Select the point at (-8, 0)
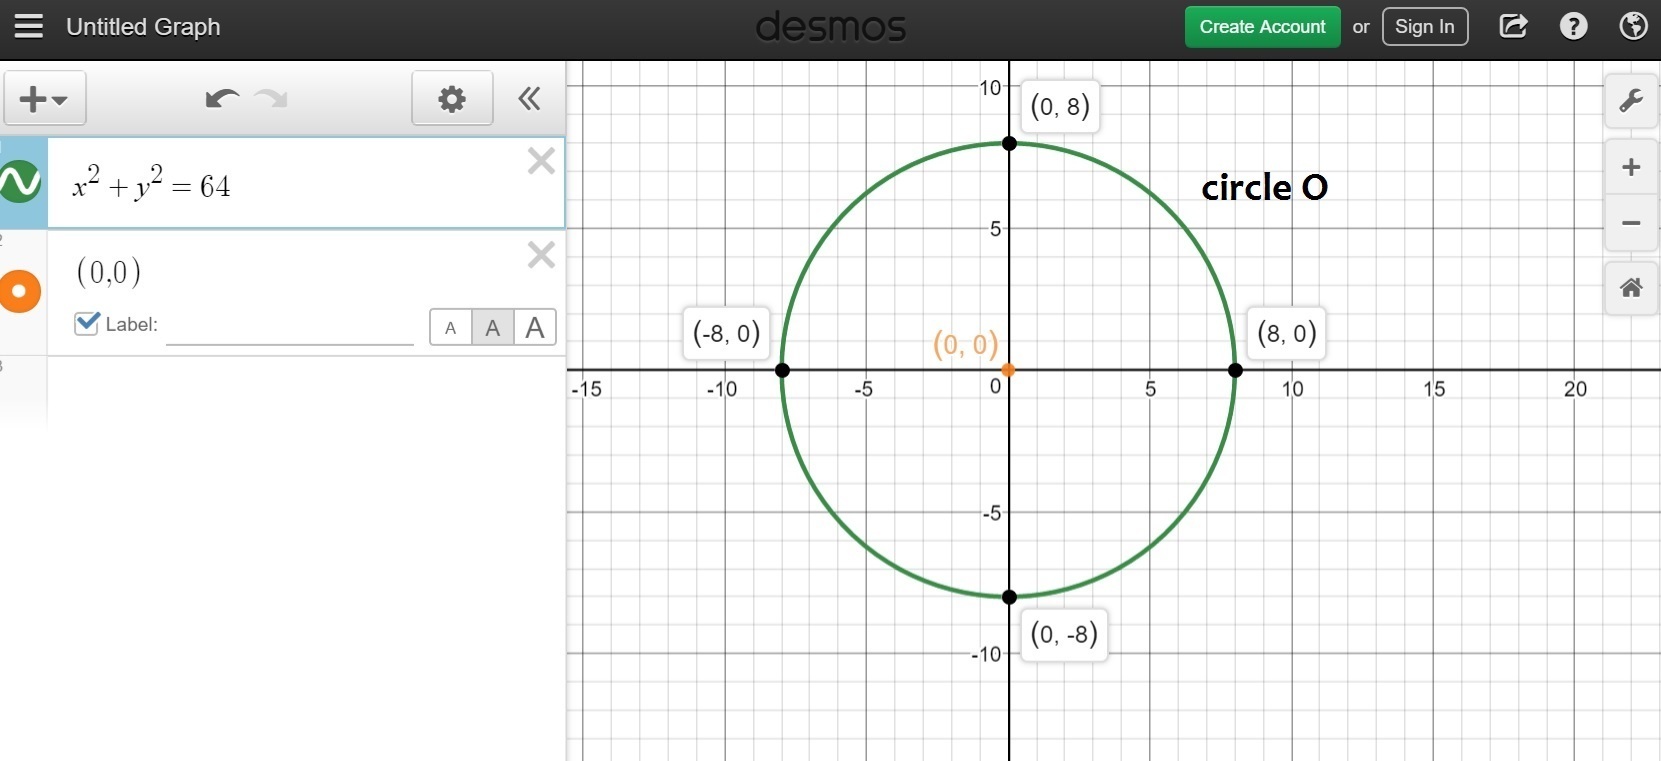This screenshot has height=761, width=1661. pos(783,370)
